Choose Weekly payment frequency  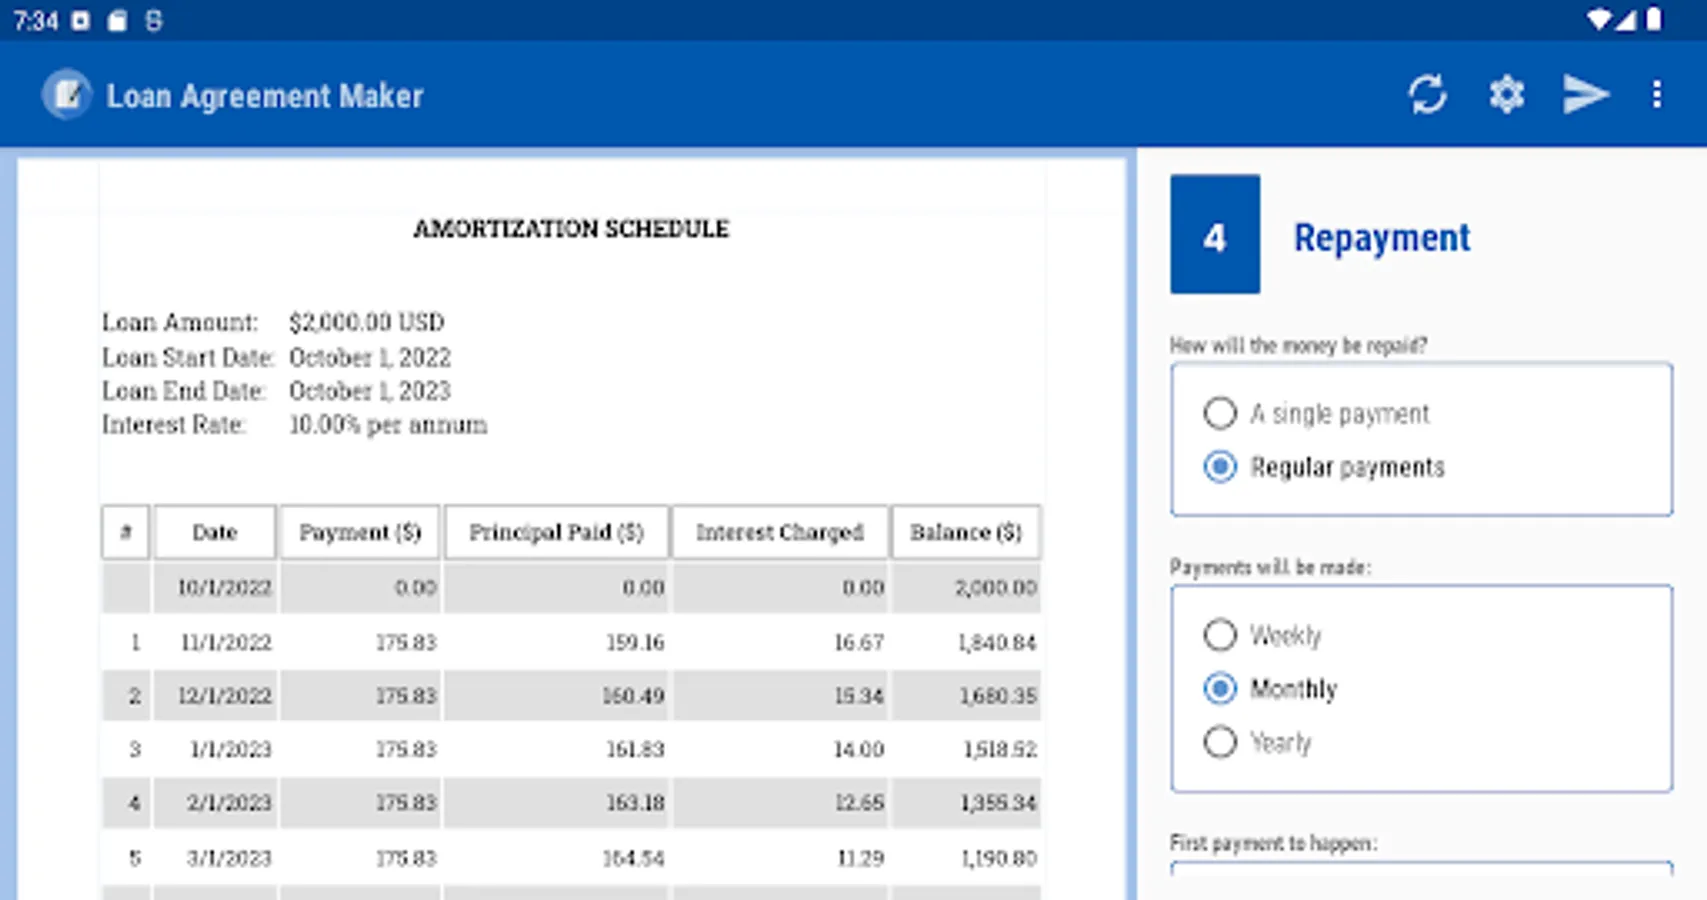click(1220, 635)
